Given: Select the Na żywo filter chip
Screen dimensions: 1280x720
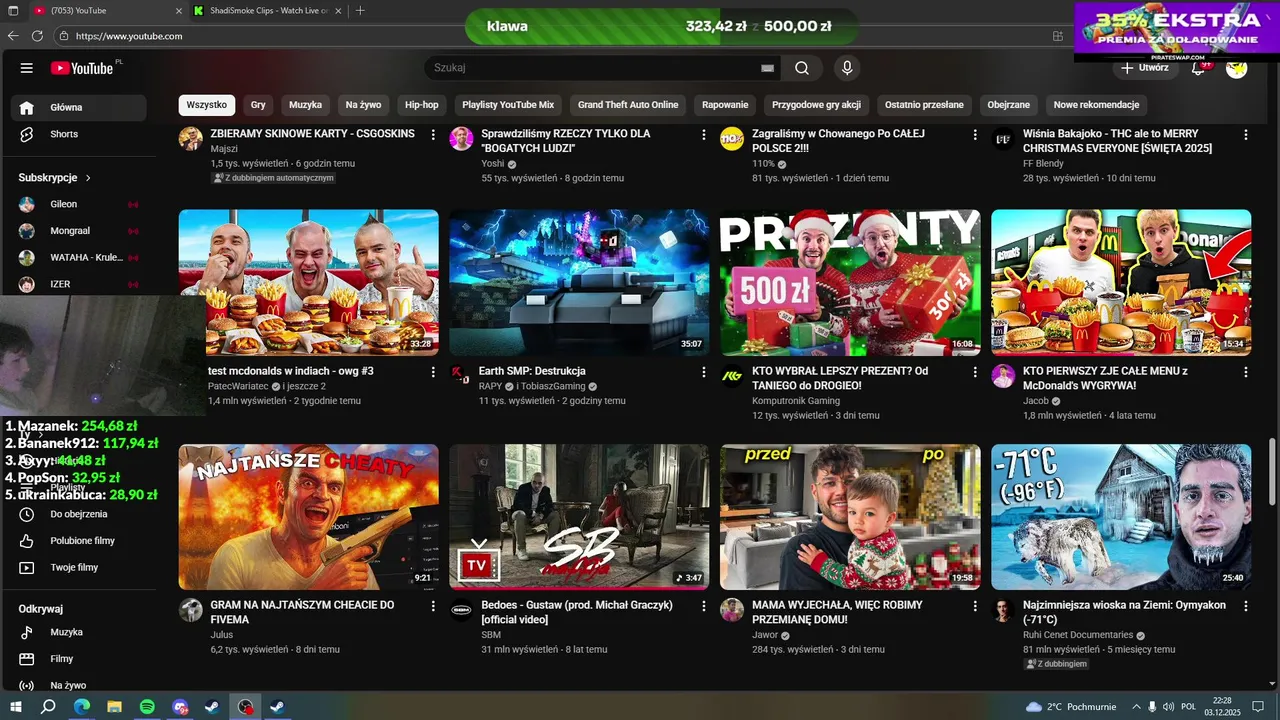Looking at the screenshot, I should [364, 105].
